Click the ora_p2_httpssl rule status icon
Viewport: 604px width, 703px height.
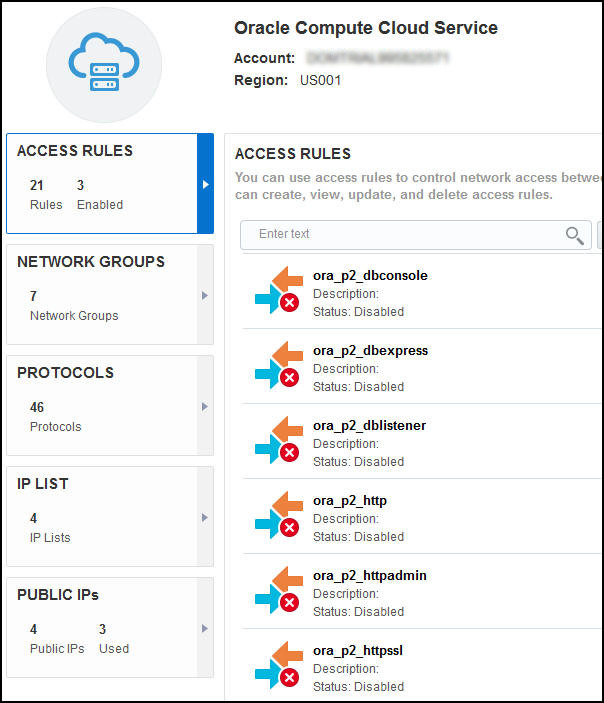[279, 664]
